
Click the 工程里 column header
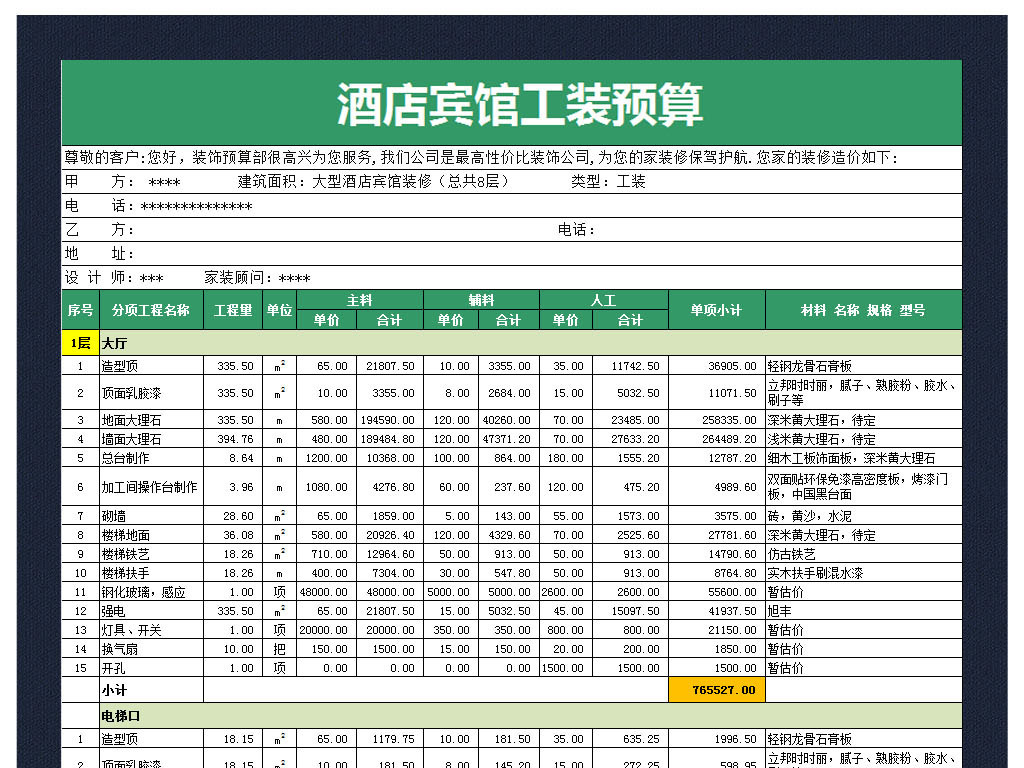point(233,310)
